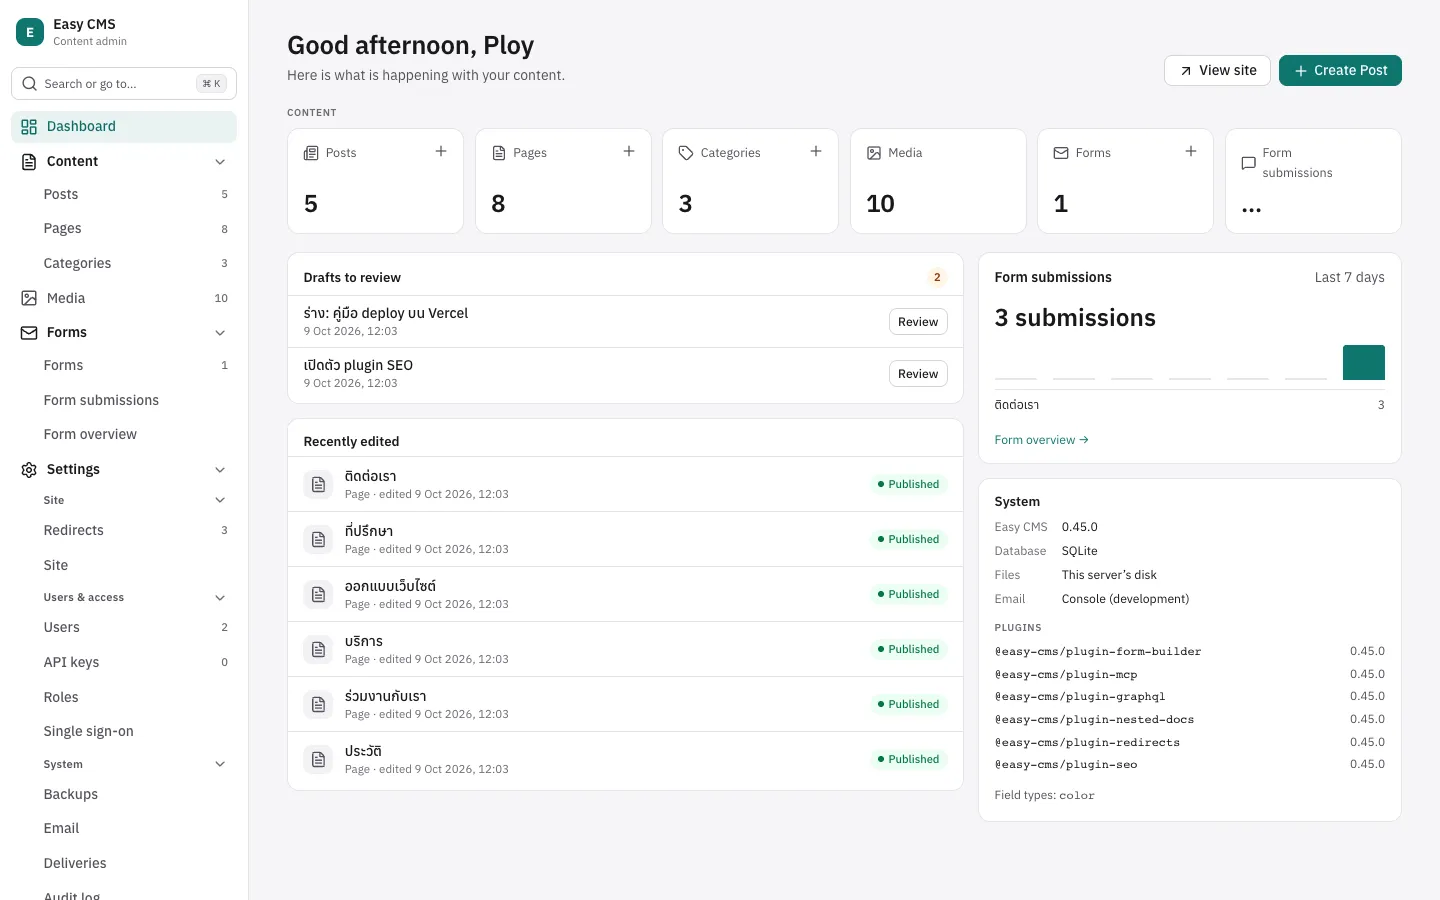Click the Last 7 days label
1440x900 pixels.
(x=1349, y=278)
